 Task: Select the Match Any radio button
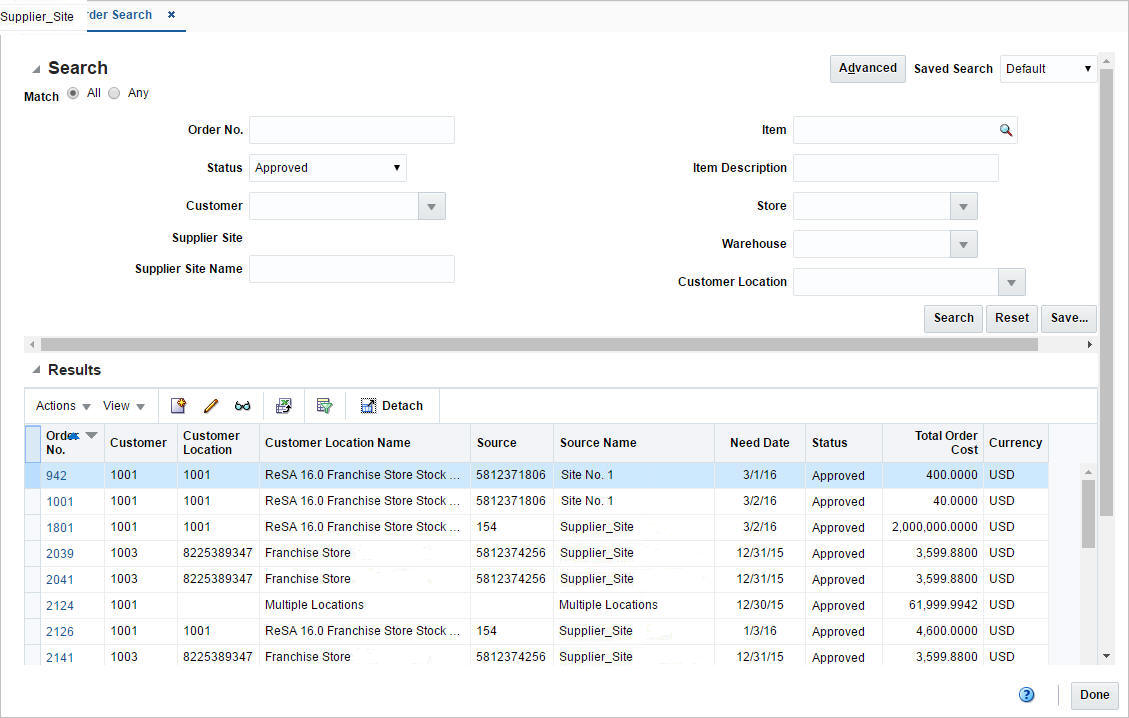click(x=113, y=92)
